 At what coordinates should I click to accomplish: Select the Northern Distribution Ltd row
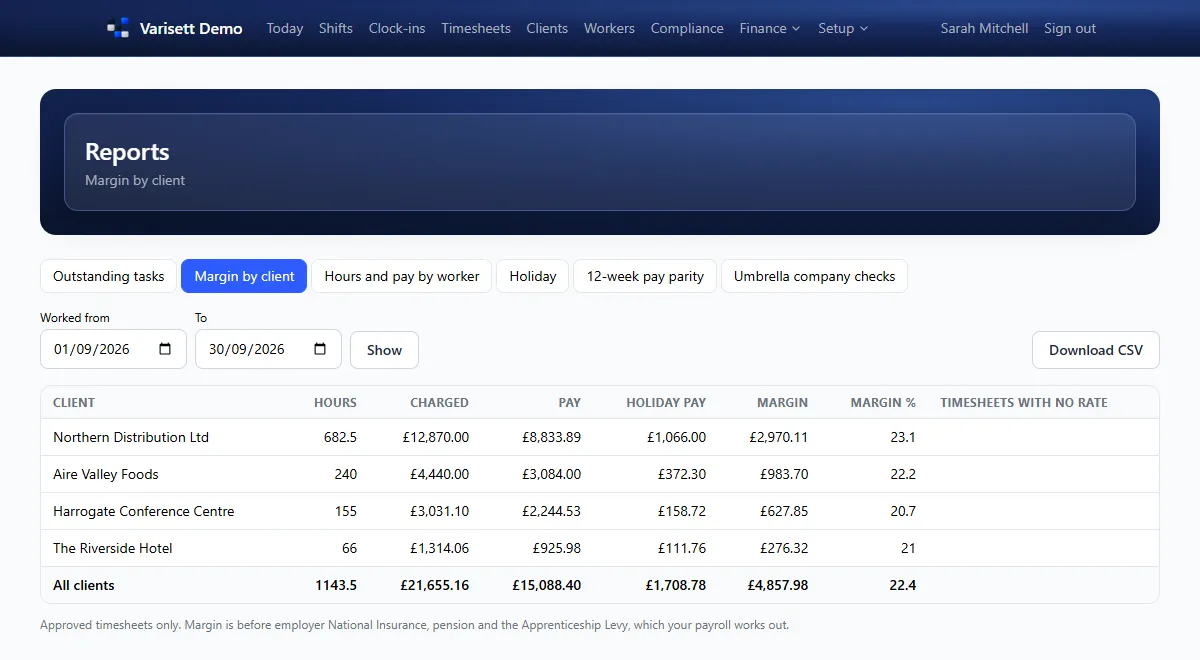coord(600,437)
